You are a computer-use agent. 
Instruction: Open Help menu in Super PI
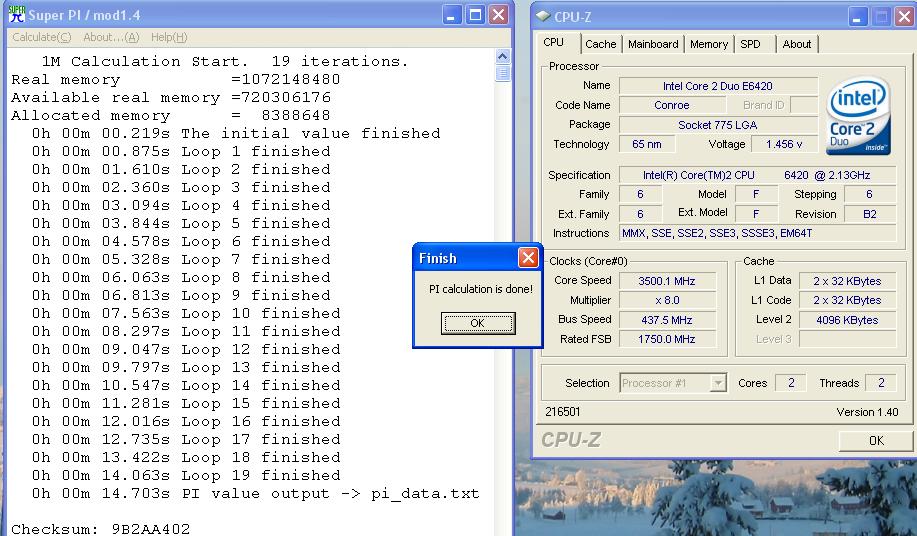coord(169,37)
